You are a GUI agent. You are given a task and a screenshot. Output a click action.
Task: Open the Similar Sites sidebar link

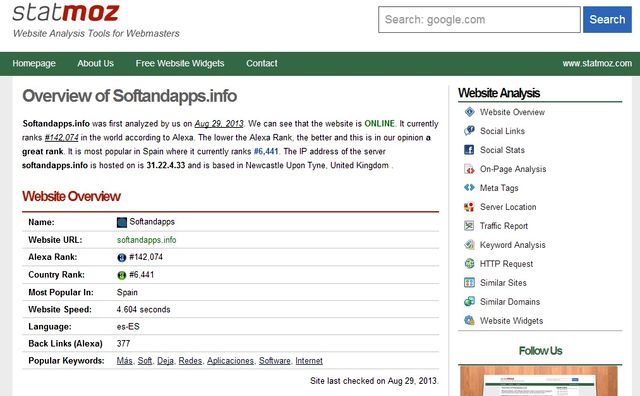click(x=503, y=283)
